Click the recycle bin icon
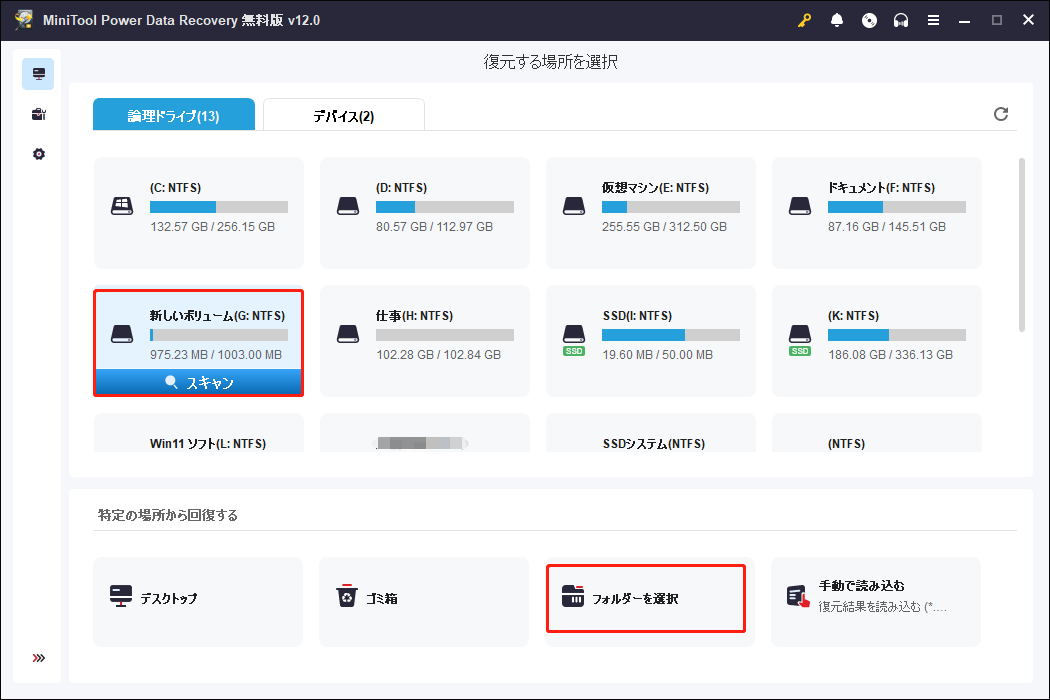 click(x=347, y=596)
